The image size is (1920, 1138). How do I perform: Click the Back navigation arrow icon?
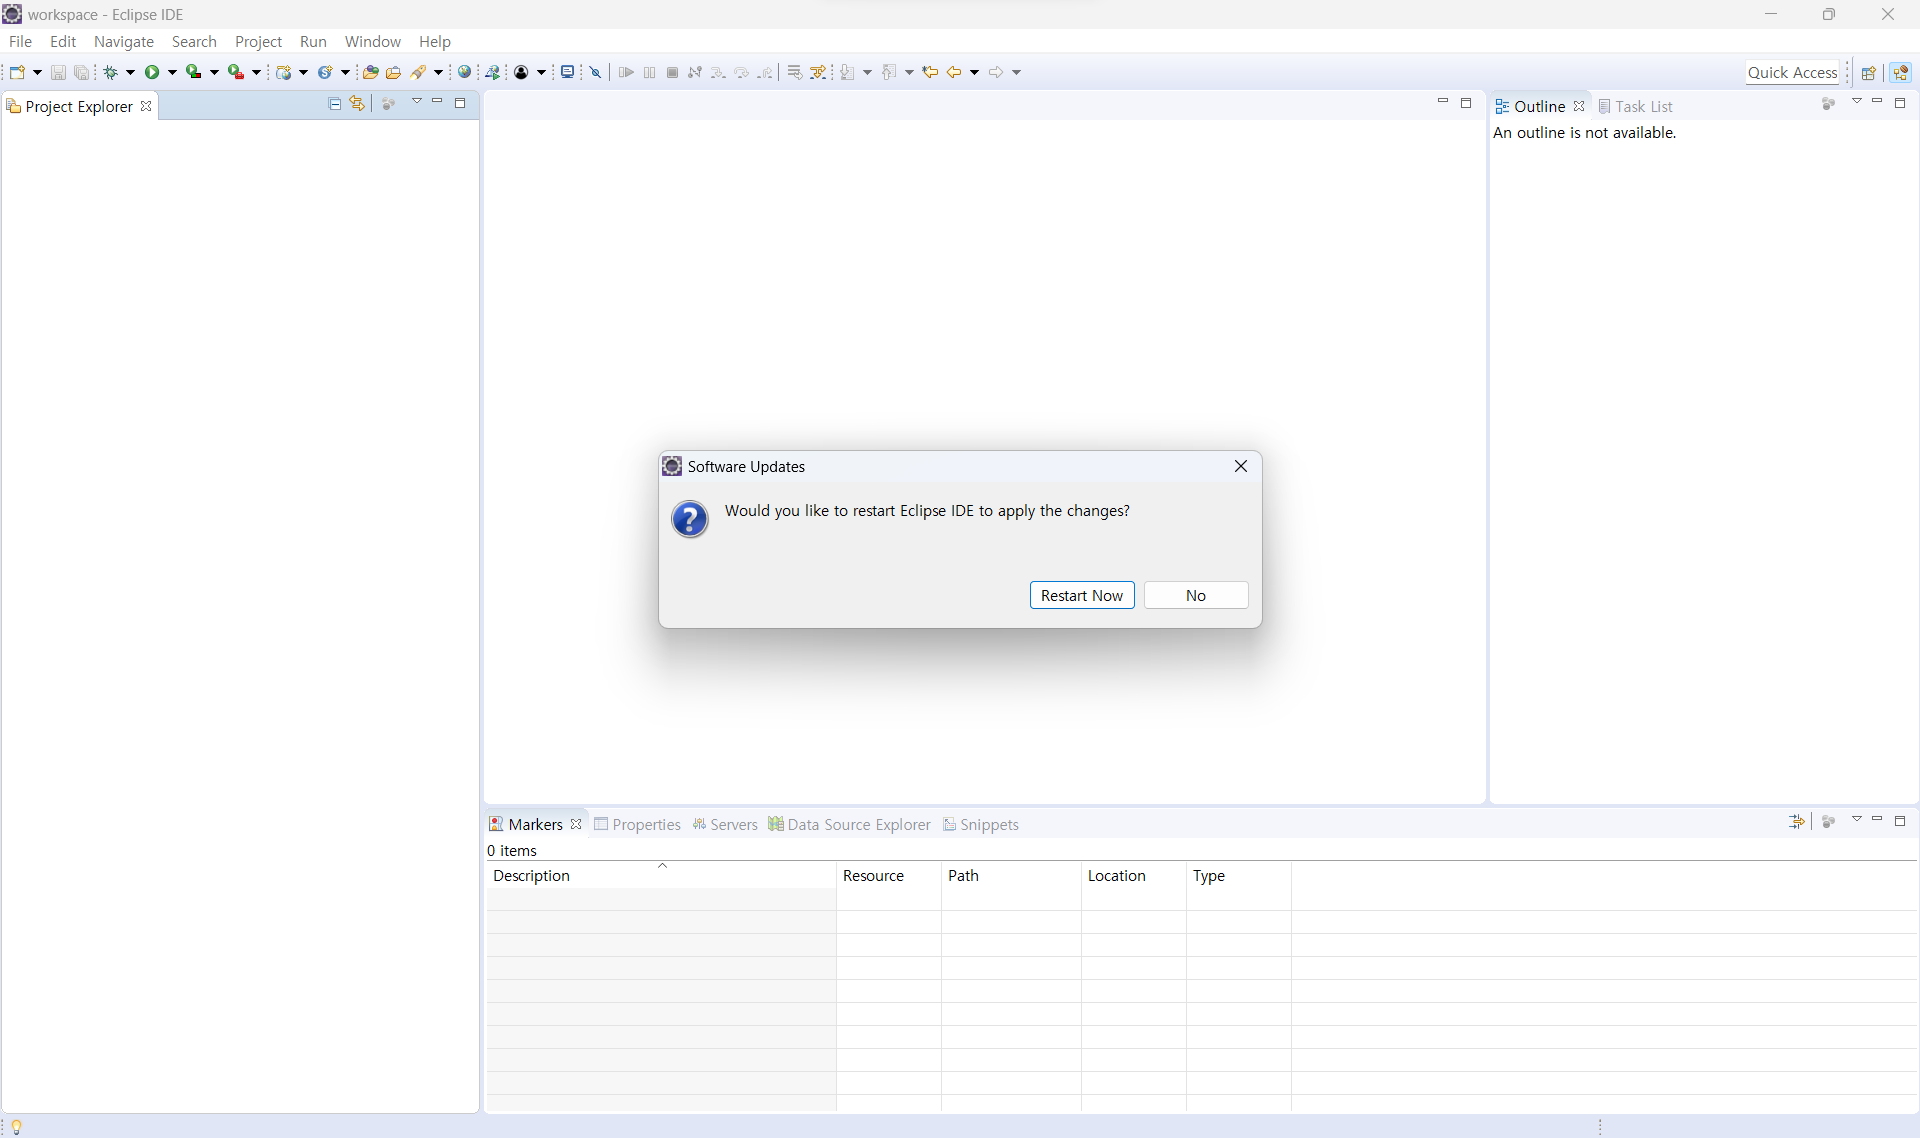tap(954, 72)
